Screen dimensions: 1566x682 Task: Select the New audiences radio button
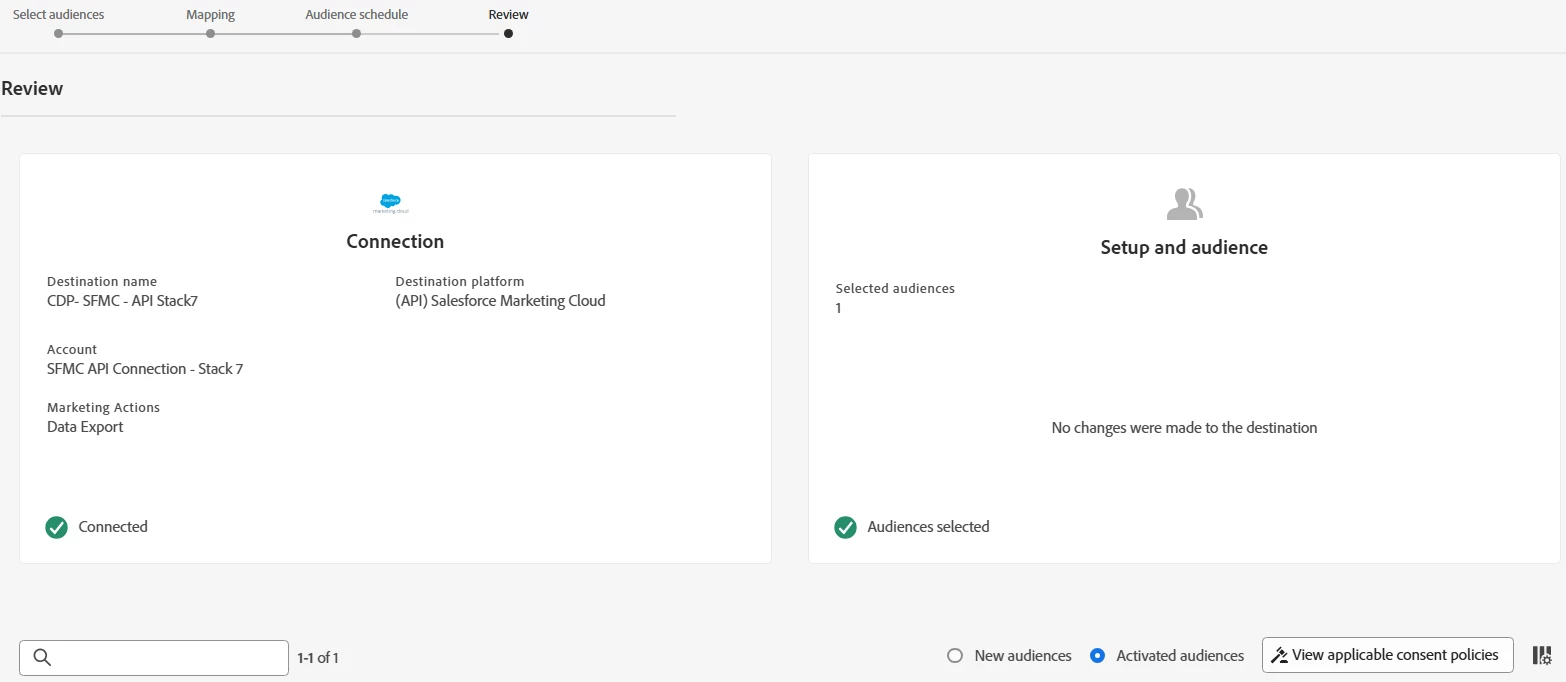point(955,656)
